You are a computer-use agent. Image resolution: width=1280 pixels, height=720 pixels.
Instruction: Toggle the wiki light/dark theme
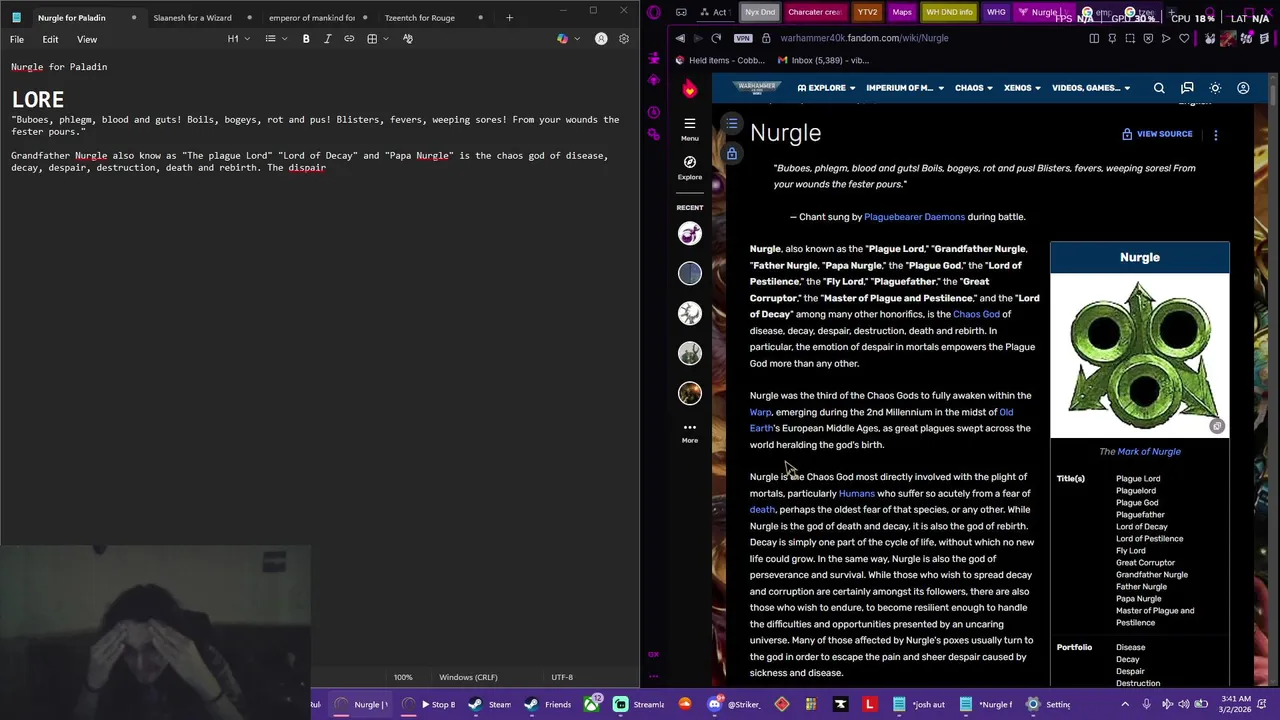pyautogui.click(x=1215, y=88)
